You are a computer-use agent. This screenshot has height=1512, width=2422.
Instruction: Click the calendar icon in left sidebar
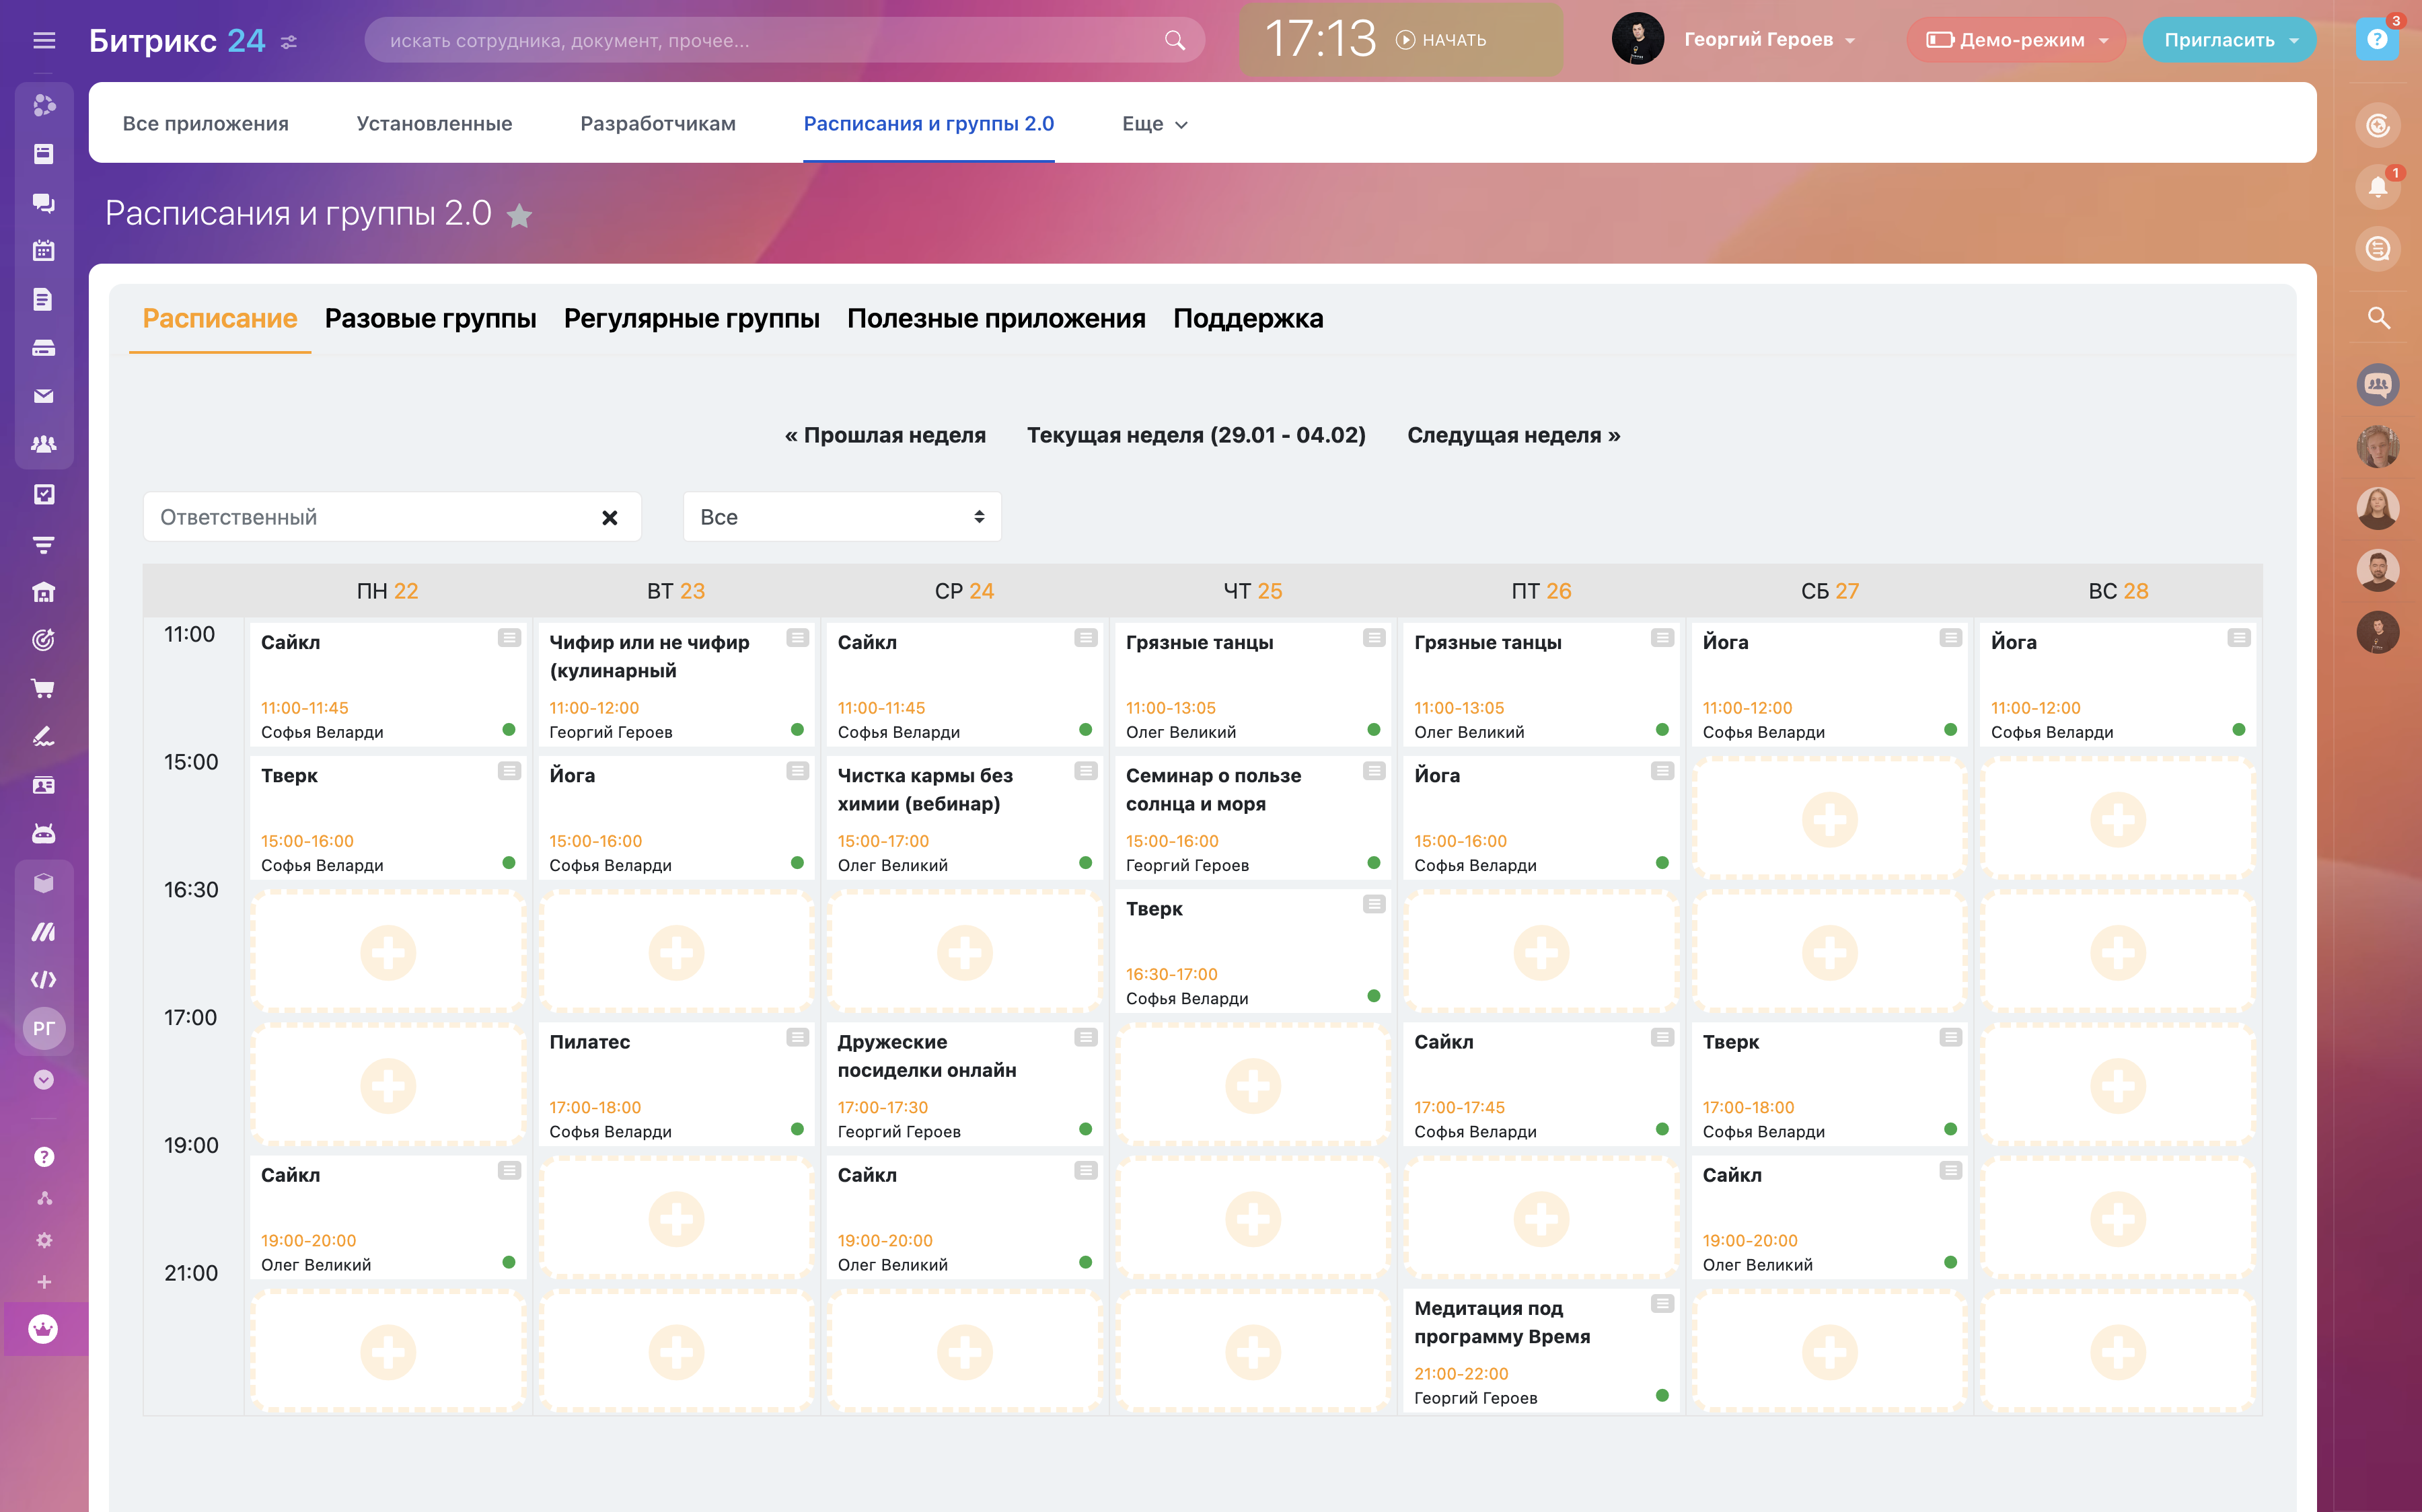pyautogui.click(x=43, y=251)
